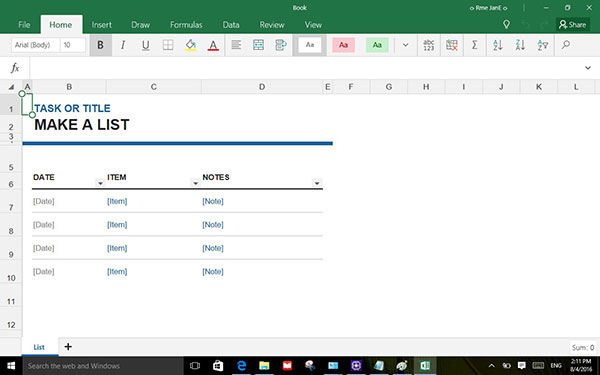Open the text alignment icon

pyautogui.click(x=236, y=45)
